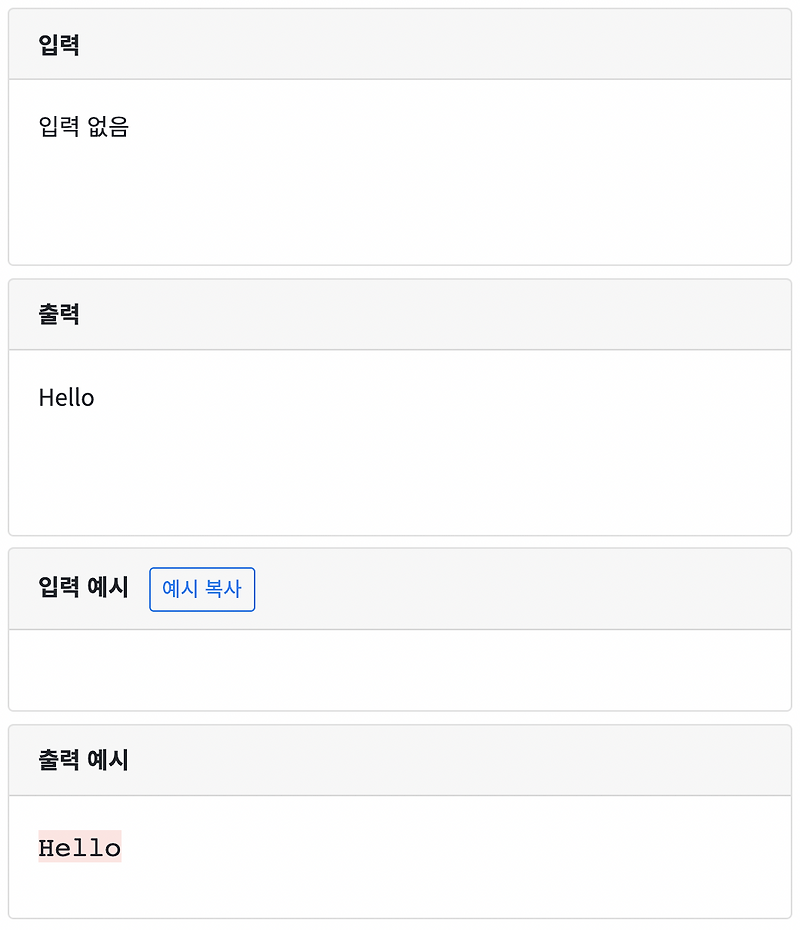Image resolution: width=800 pixels, height=930 pixels.
Task: Click the empty 입력 예시 content area
Action: tap(400, 670)
